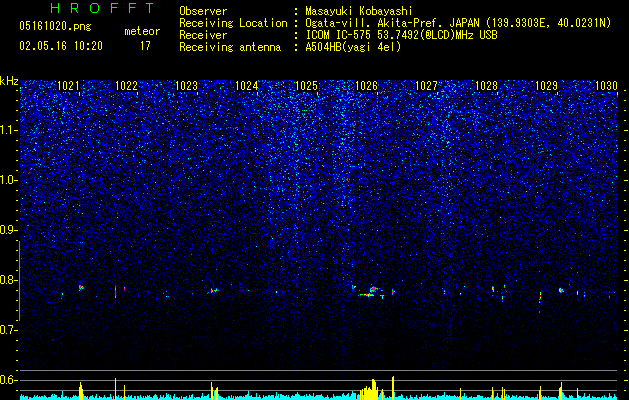Click the date stamp 02.05.16 10:20
Image resolution: width=629 pixels, height=400 pixels.
click(61, 46)
